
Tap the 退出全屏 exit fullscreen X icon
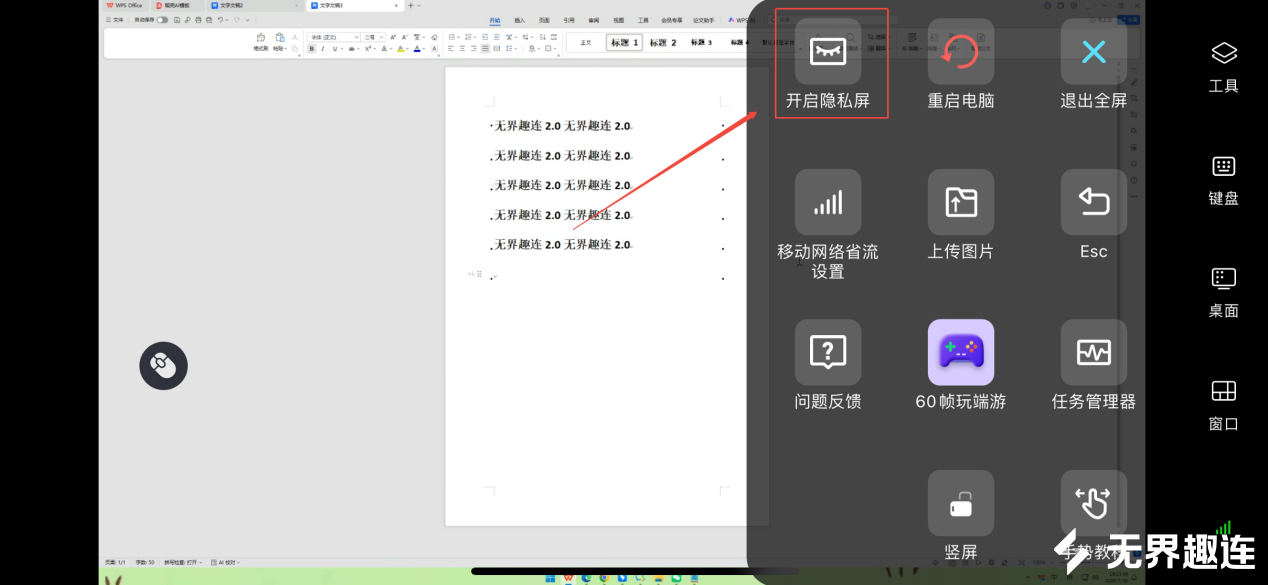[x=1094, y=51]
